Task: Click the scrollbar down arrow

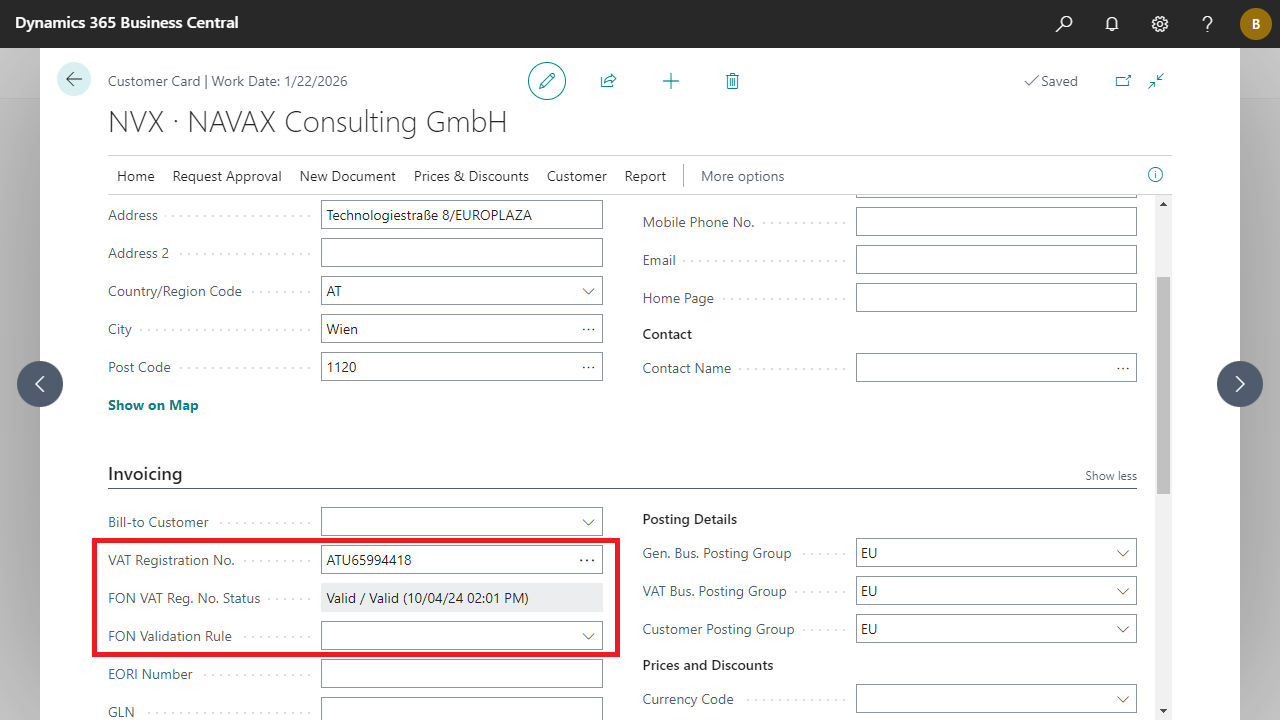Action: point(1163,711)
